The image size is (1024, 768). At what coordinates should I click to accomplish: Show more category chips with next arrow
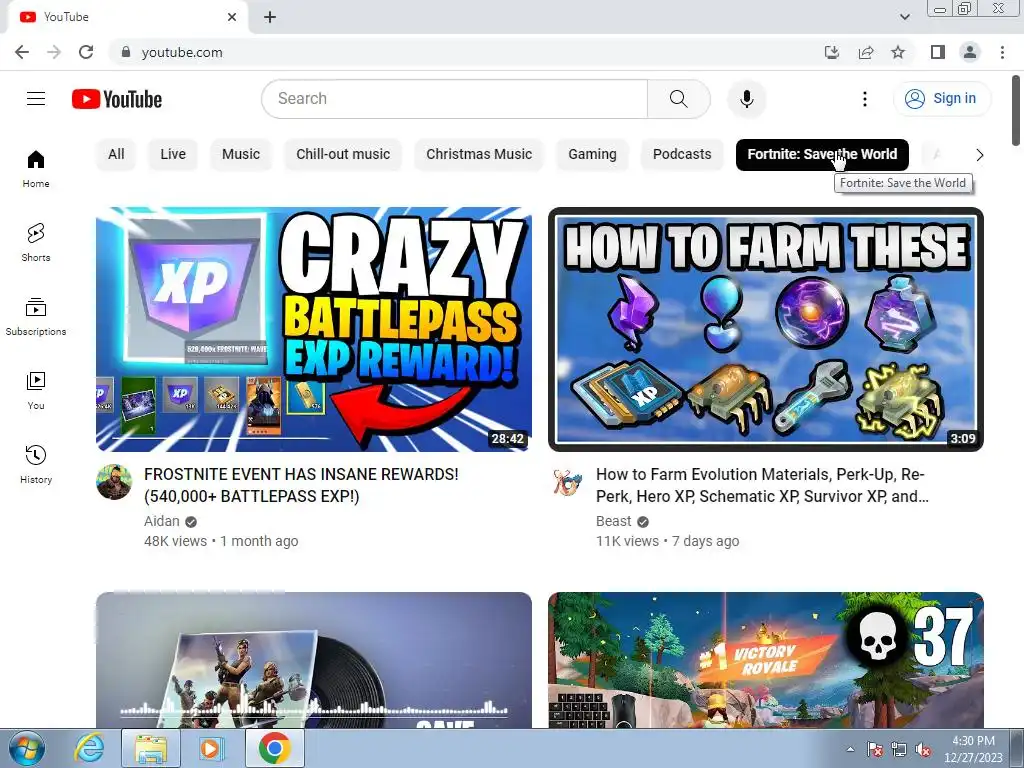[x=979, y=155]
